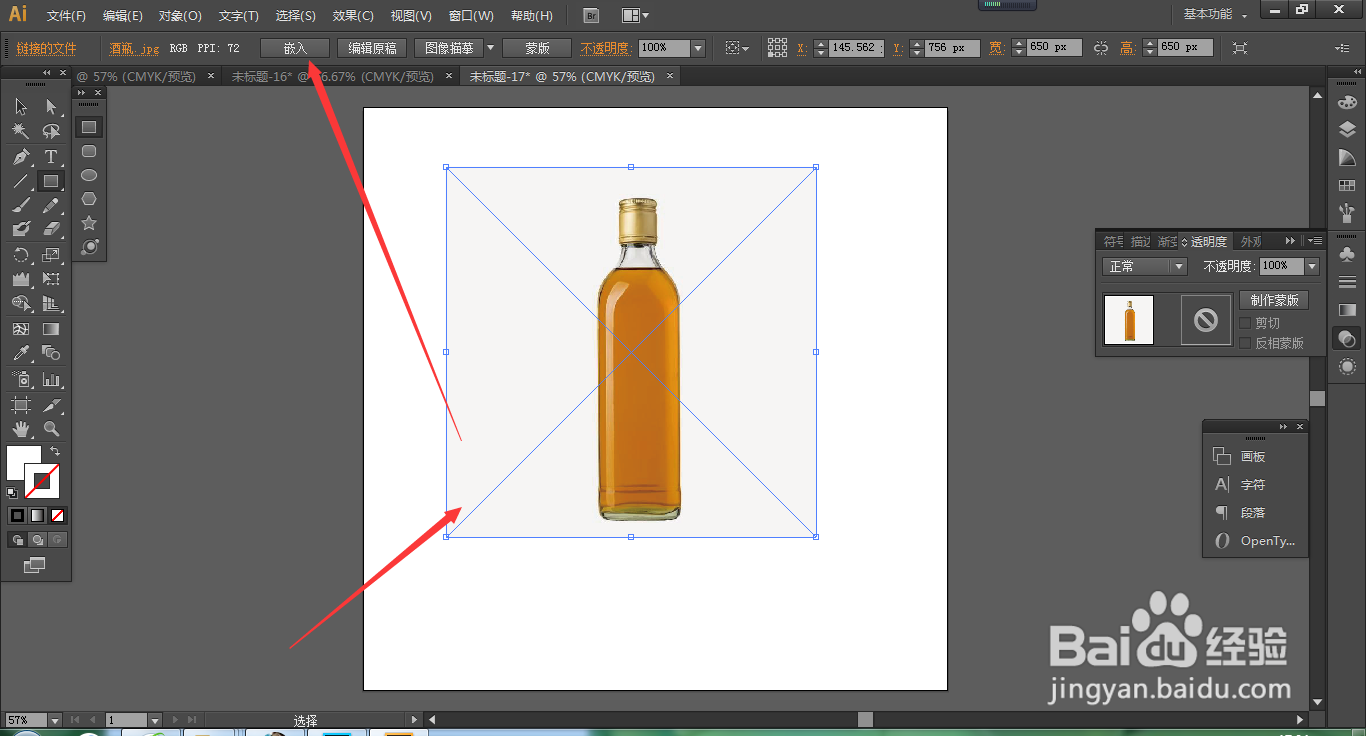Select the Type tool

point(51,157)
